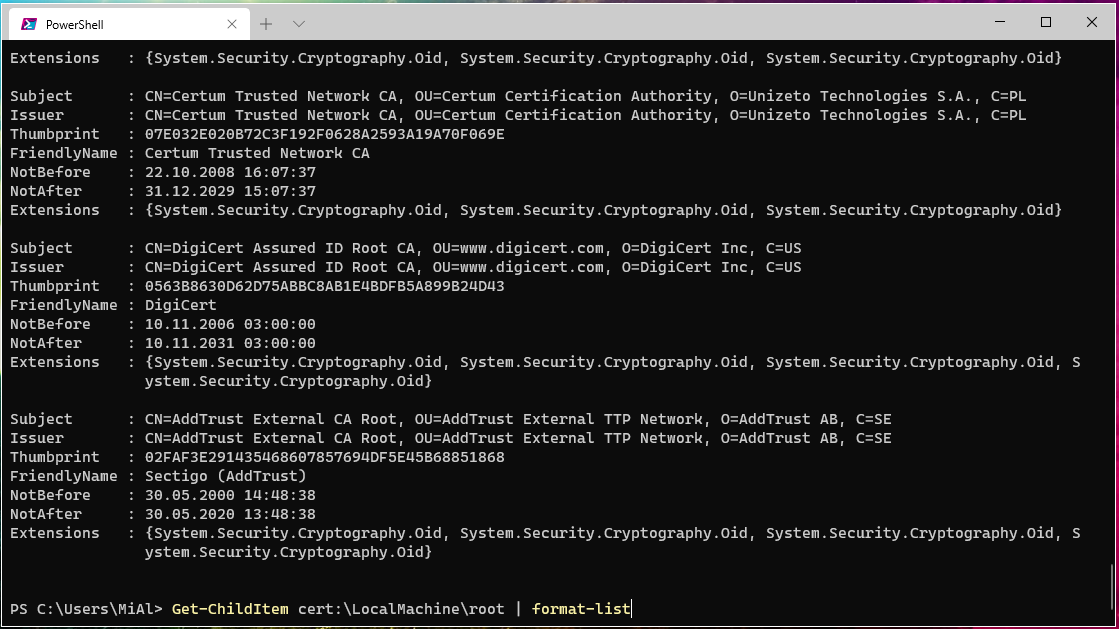Minimize the terminal window
The height and width of the screenshot is (629, 1119).
click(x=1000, y=22)
